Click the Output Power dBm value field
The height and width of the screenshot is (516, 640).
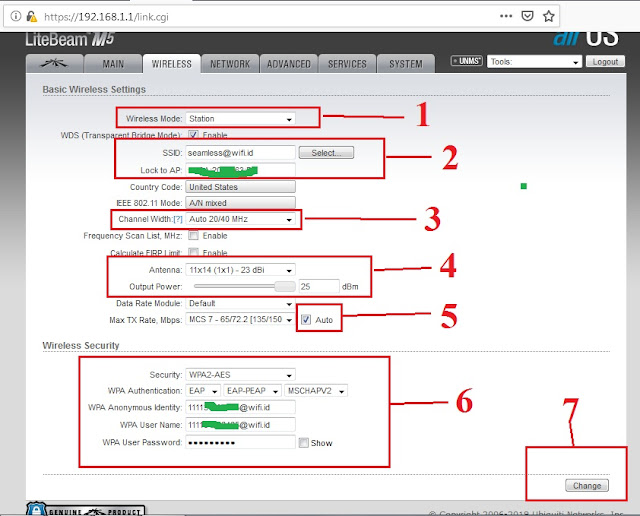click(319, 287)
